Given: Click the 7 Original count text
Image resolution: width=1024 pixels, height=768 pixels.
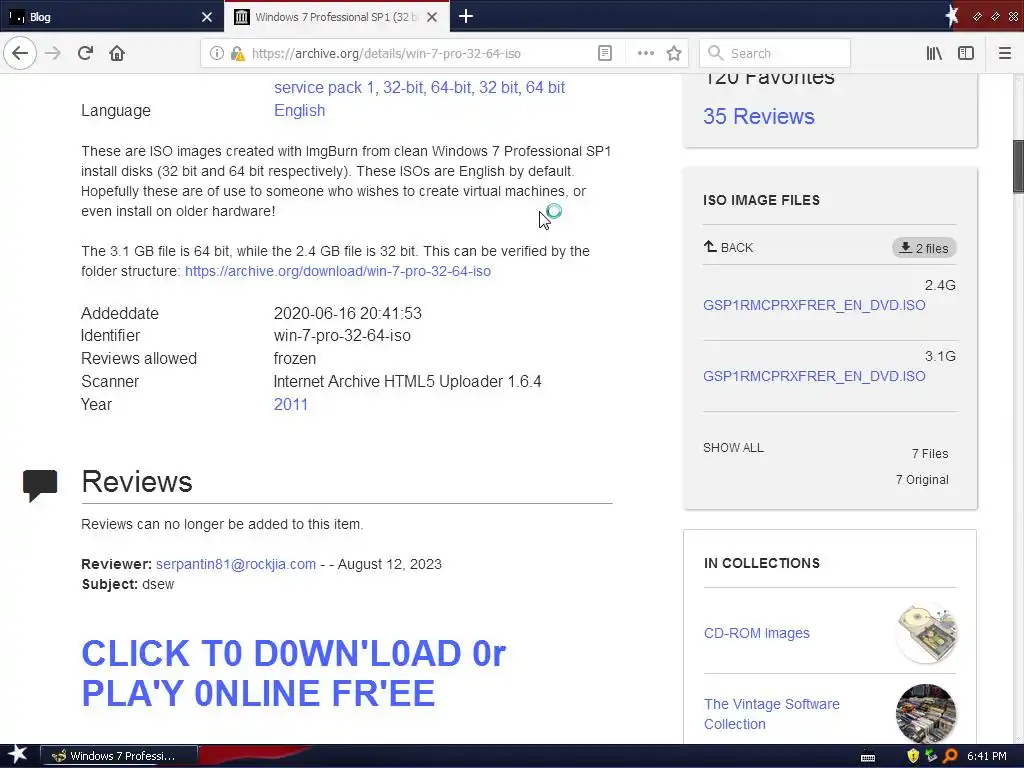Looking at the screenshot, I should coord(922,479).
